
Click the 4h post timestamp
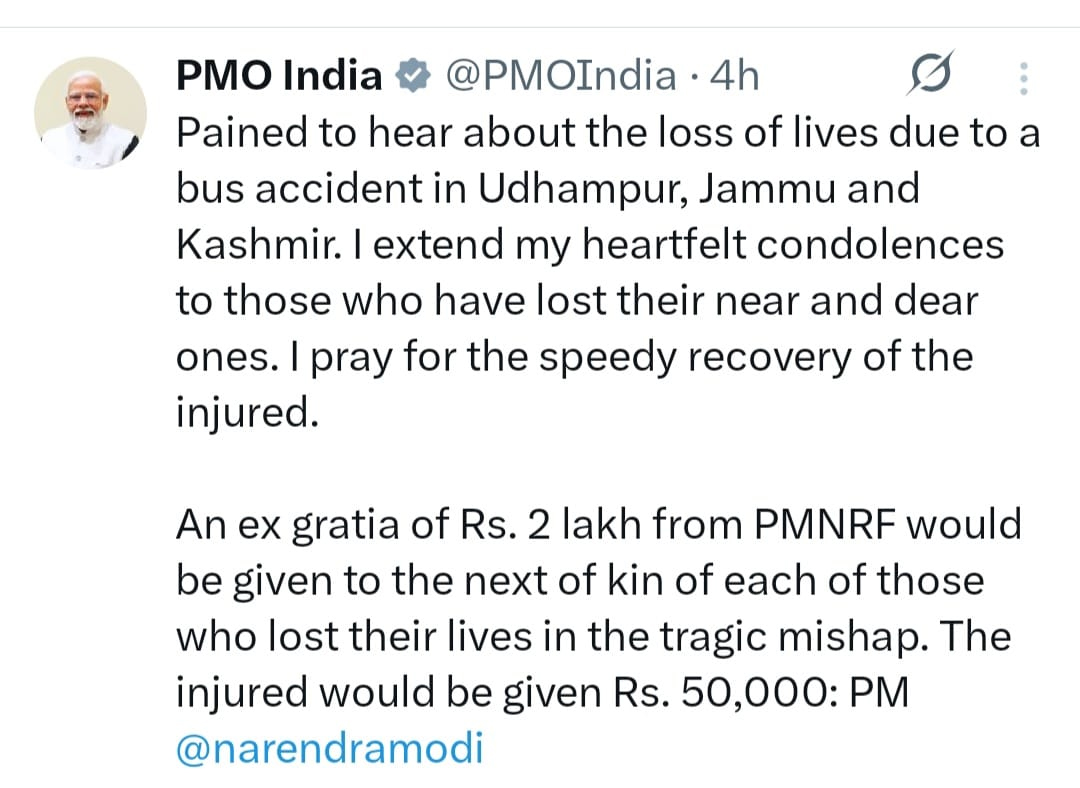click(x=734, y=76)
